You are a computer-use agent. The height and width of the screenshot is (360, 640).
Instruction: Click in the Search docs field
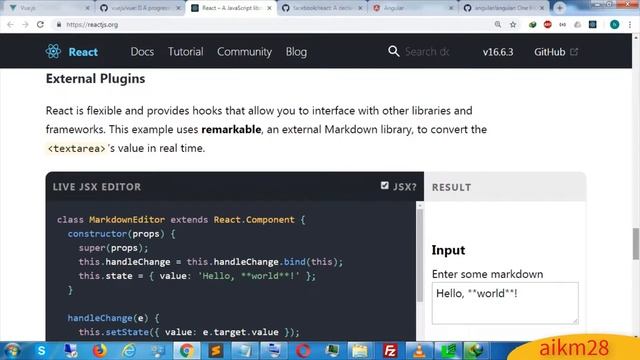(427, 52)
